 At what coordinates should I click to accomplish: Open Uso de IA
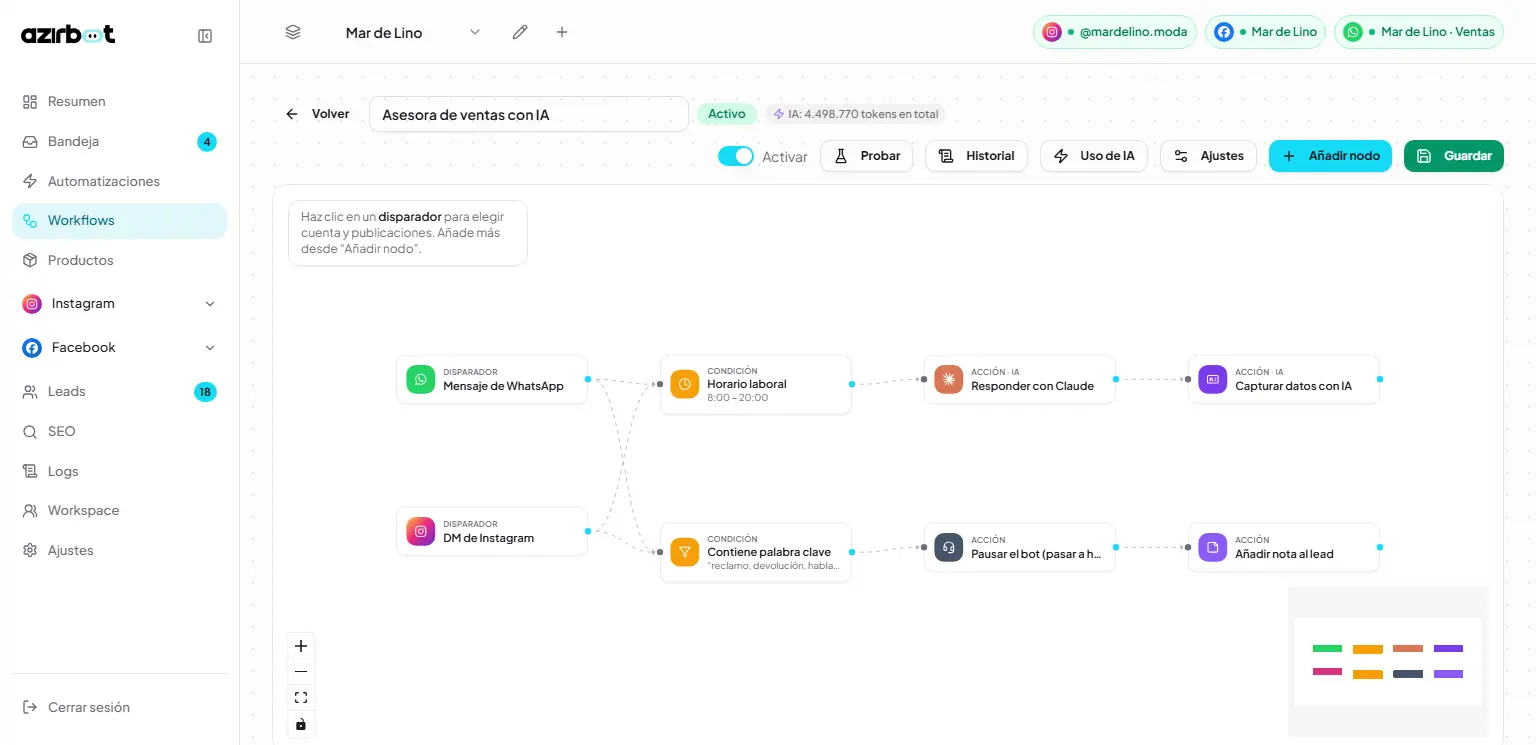[1095, 156]
